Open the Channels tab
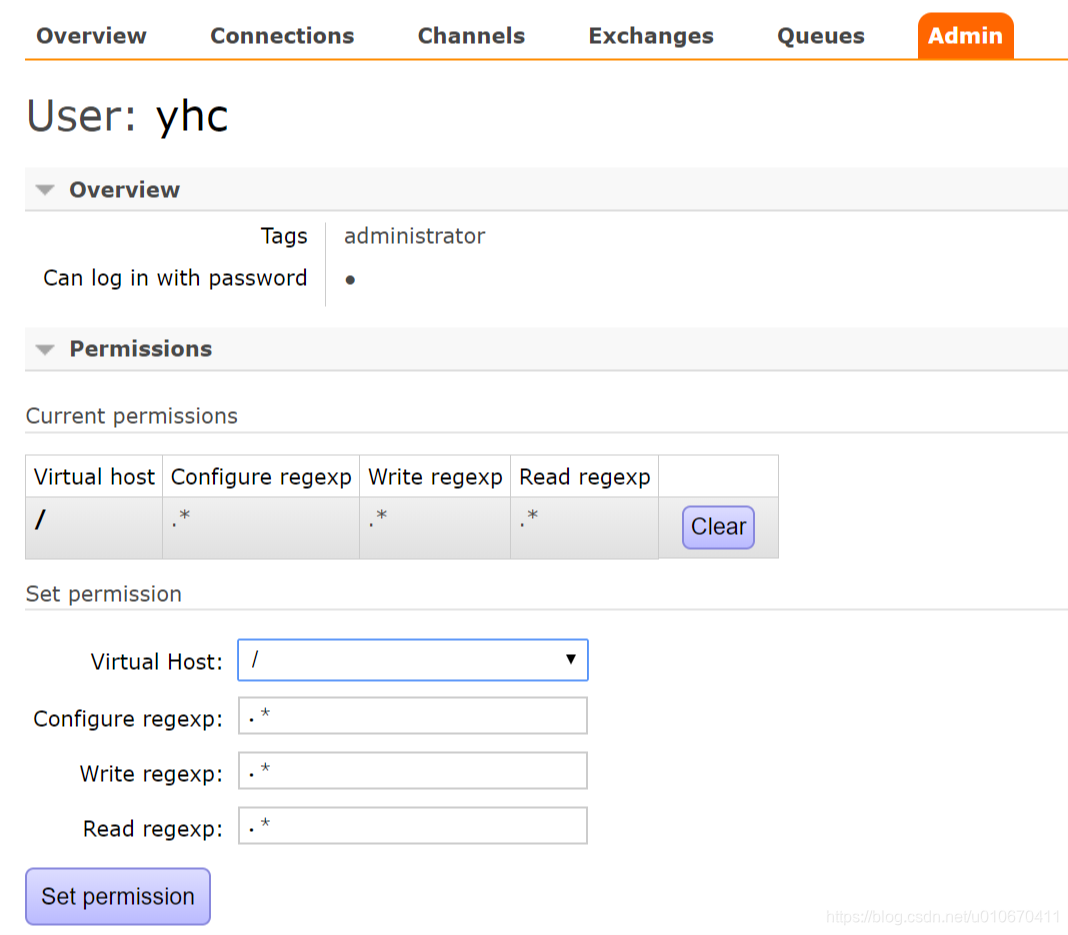Viewport: 1068px width, 935px height. [x=471, y=35]
